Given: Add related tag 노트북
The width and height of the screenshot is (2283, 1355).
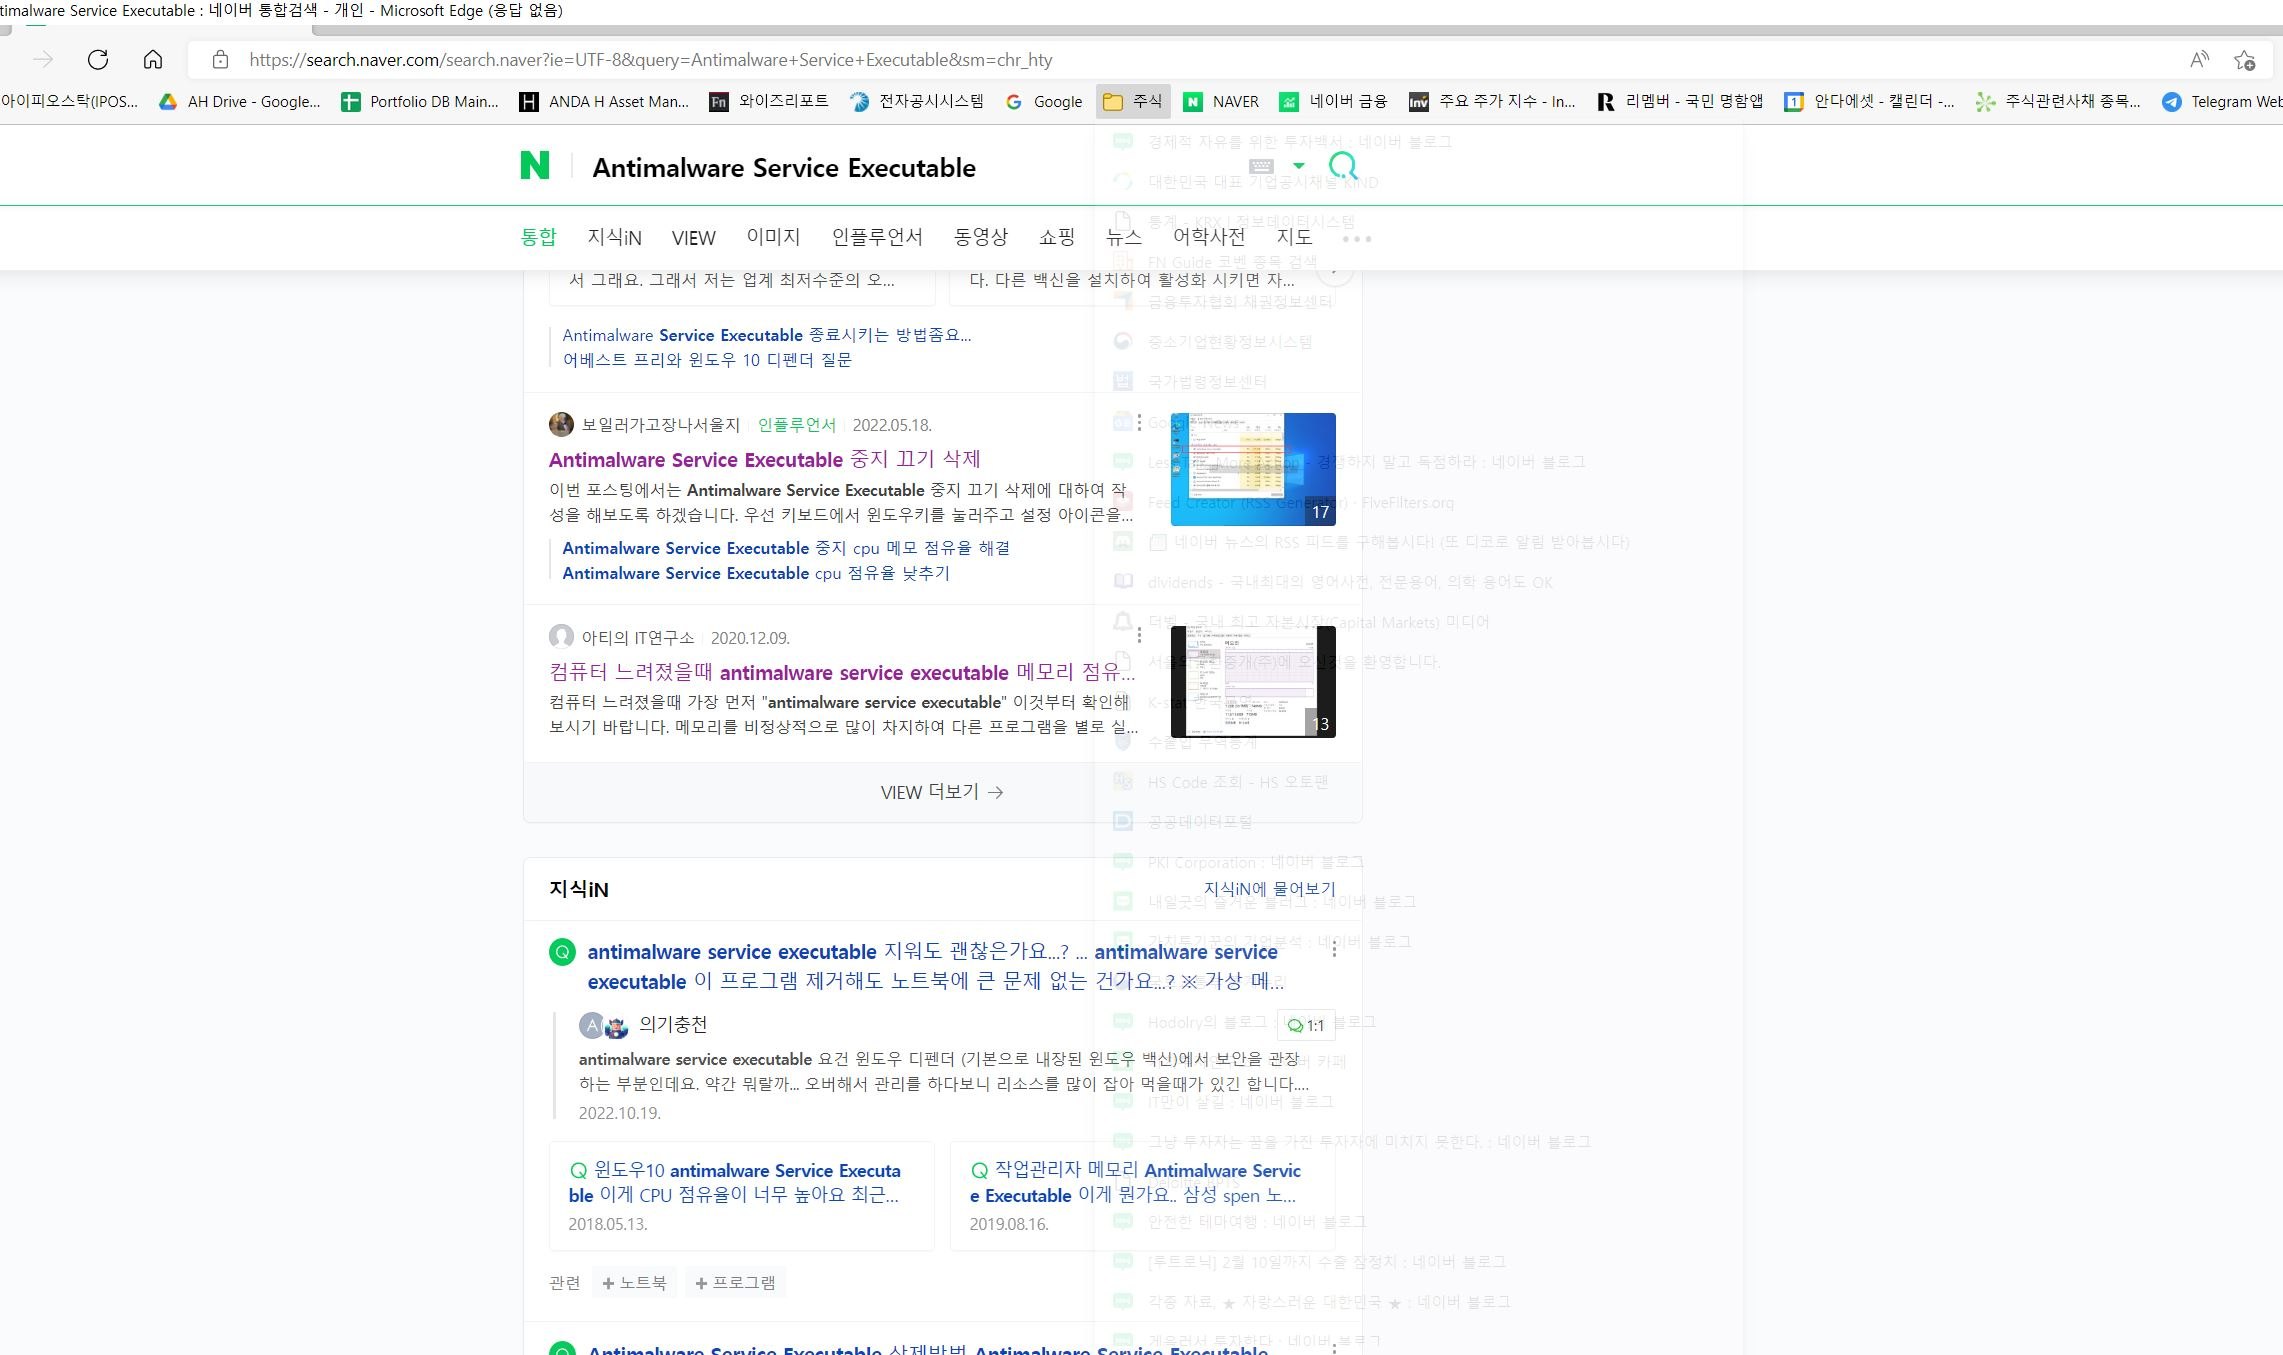Looking at the screenshot, I should pyautogui.click(x=635, y=1283).
